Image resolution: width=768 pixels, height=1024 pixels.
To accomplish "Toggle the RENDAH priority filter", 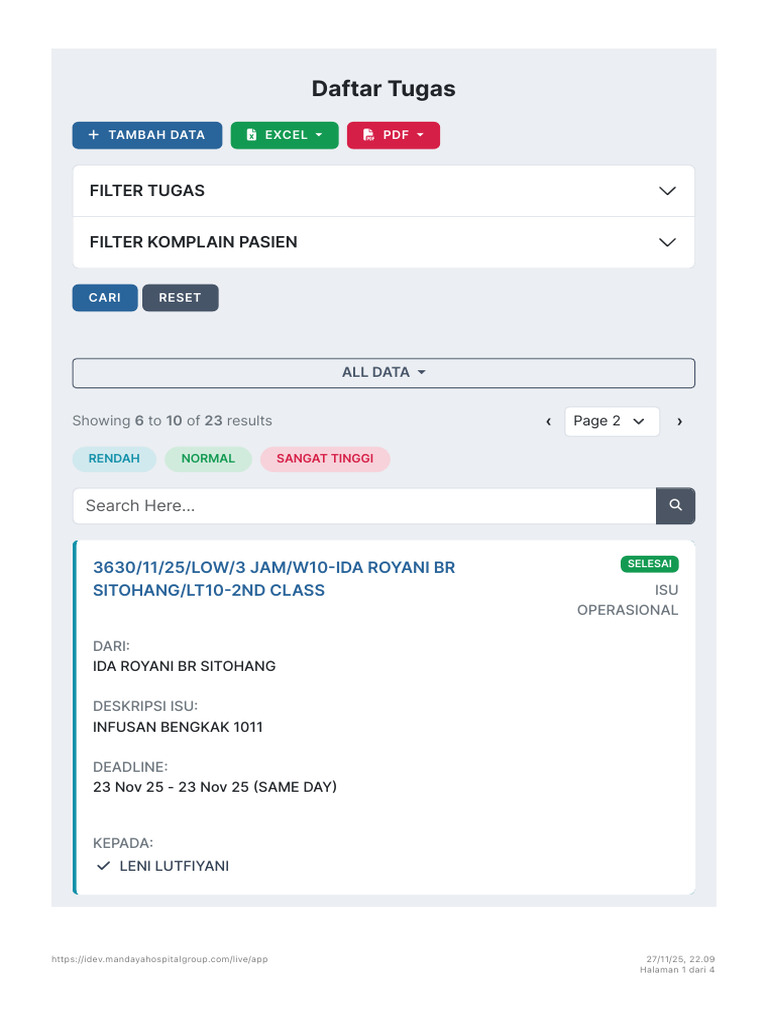I will tap(114, 458).
